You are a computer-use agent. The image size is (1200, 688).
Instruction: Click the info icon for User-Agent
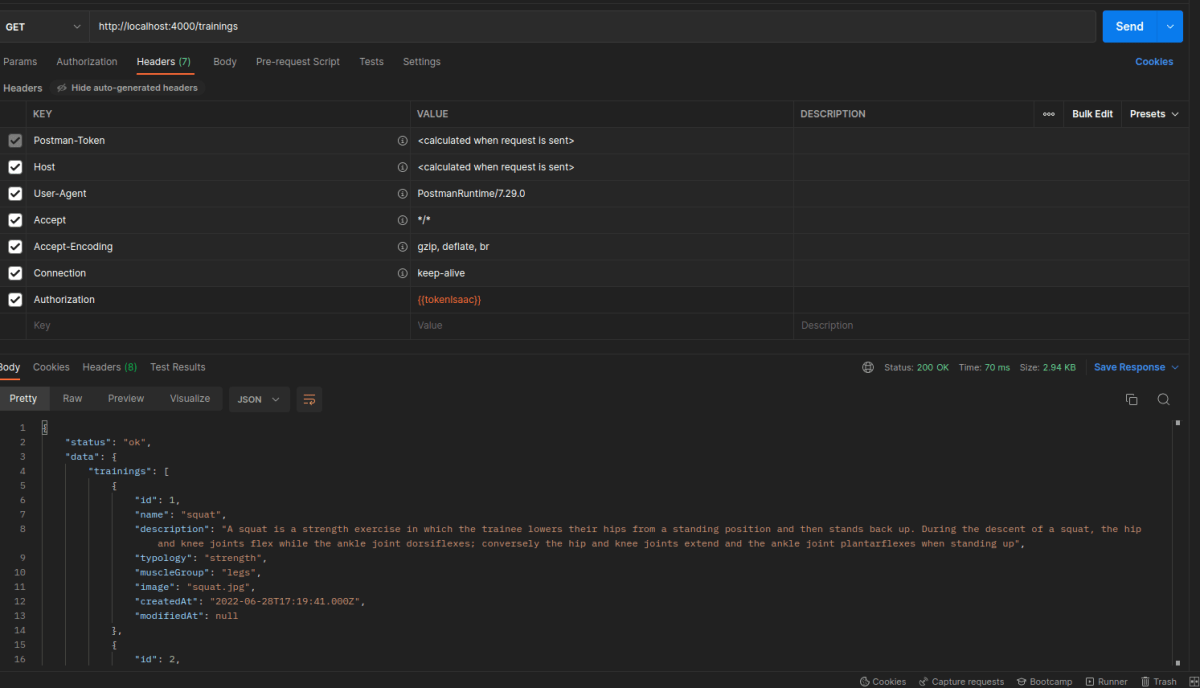click(x=403, y=194)
